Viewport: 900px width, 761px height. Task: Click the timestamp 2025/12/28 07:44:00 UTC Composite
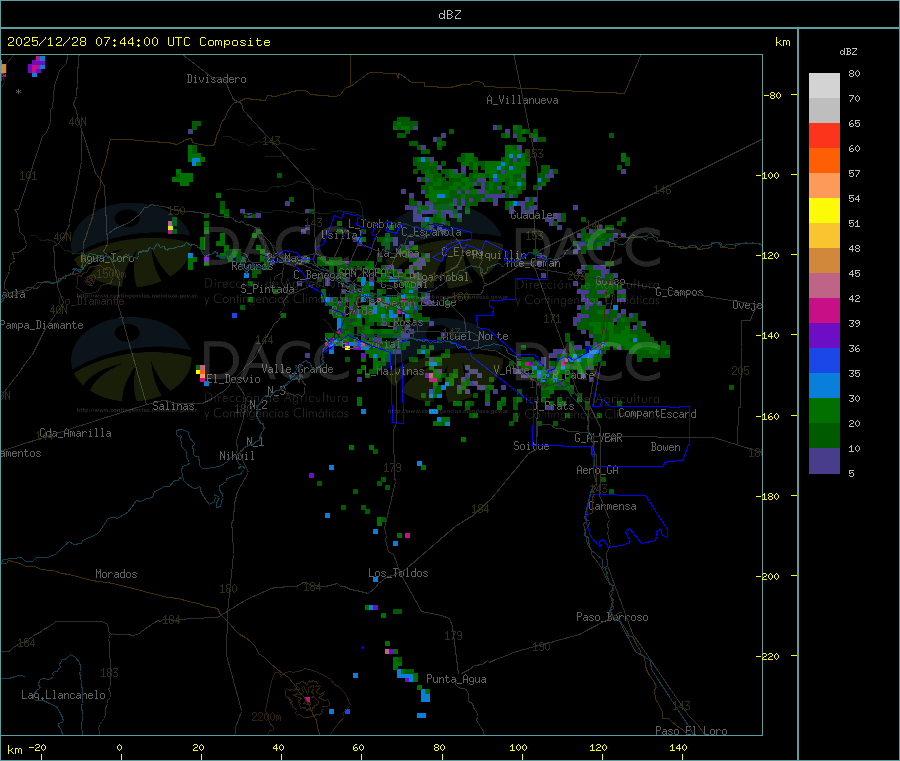pos(138,42)
